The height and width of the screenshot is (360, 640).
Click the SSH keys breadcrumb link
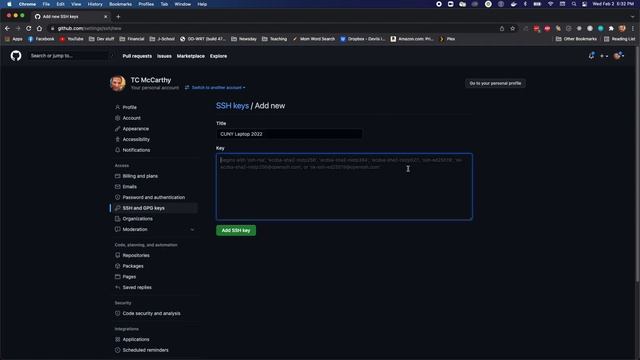(232, 106)
